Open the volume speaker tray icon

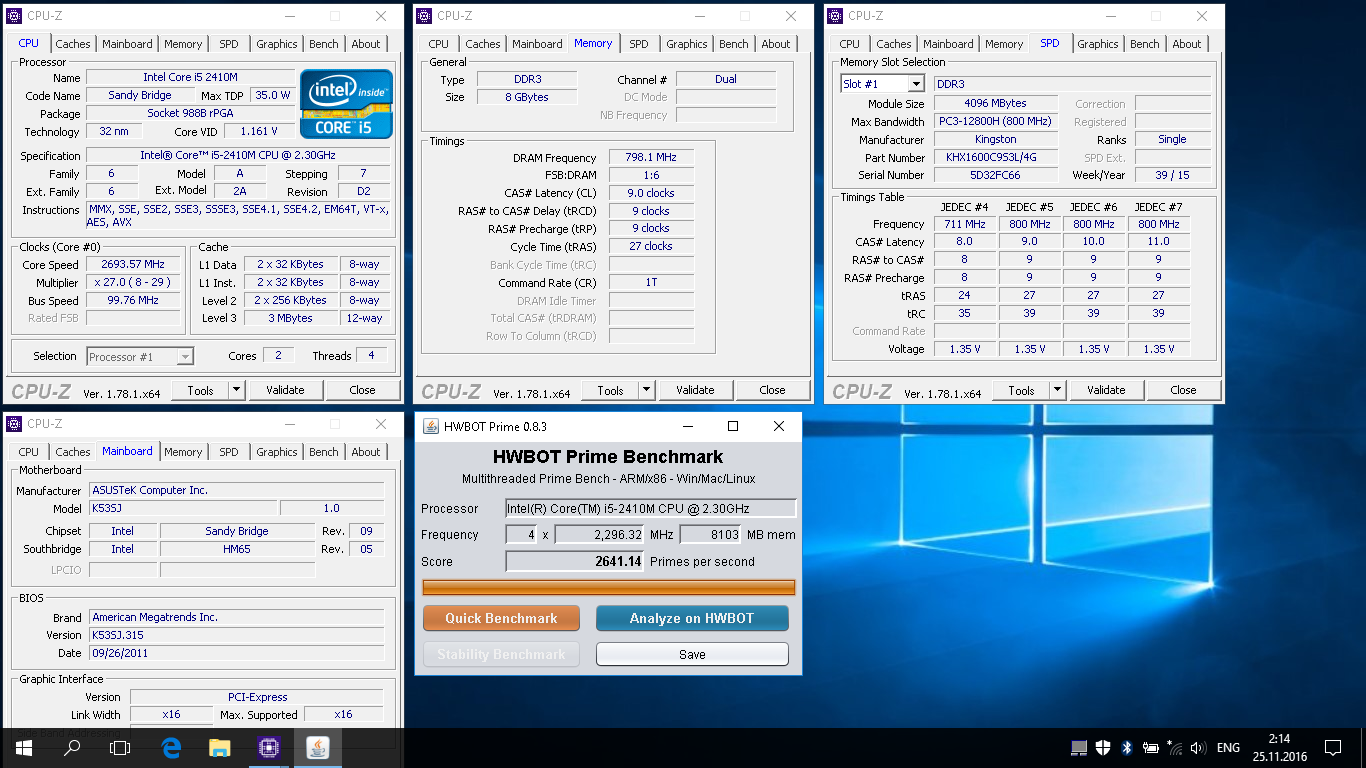click(1198, 748)
